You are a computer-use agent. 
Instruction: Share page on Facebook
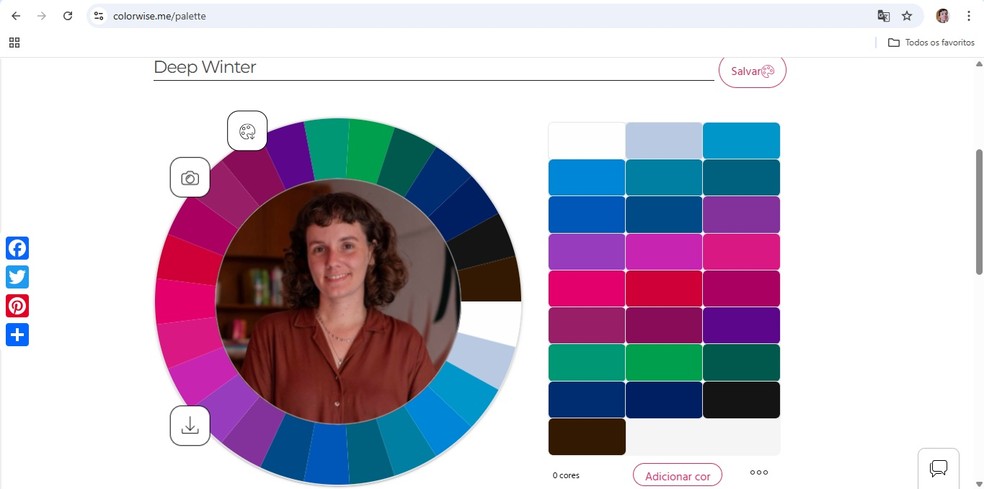[x=17, y=248]
